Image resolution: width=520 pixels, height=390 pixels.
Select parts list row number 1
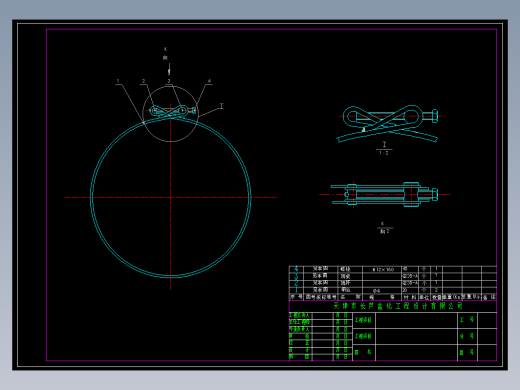tap(393, 290)
